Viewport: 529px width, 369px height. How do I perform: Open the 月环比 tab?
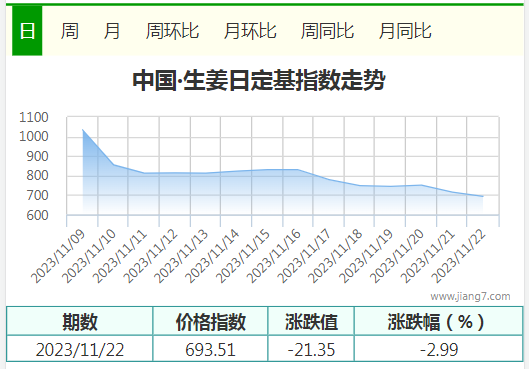point(250,31)
